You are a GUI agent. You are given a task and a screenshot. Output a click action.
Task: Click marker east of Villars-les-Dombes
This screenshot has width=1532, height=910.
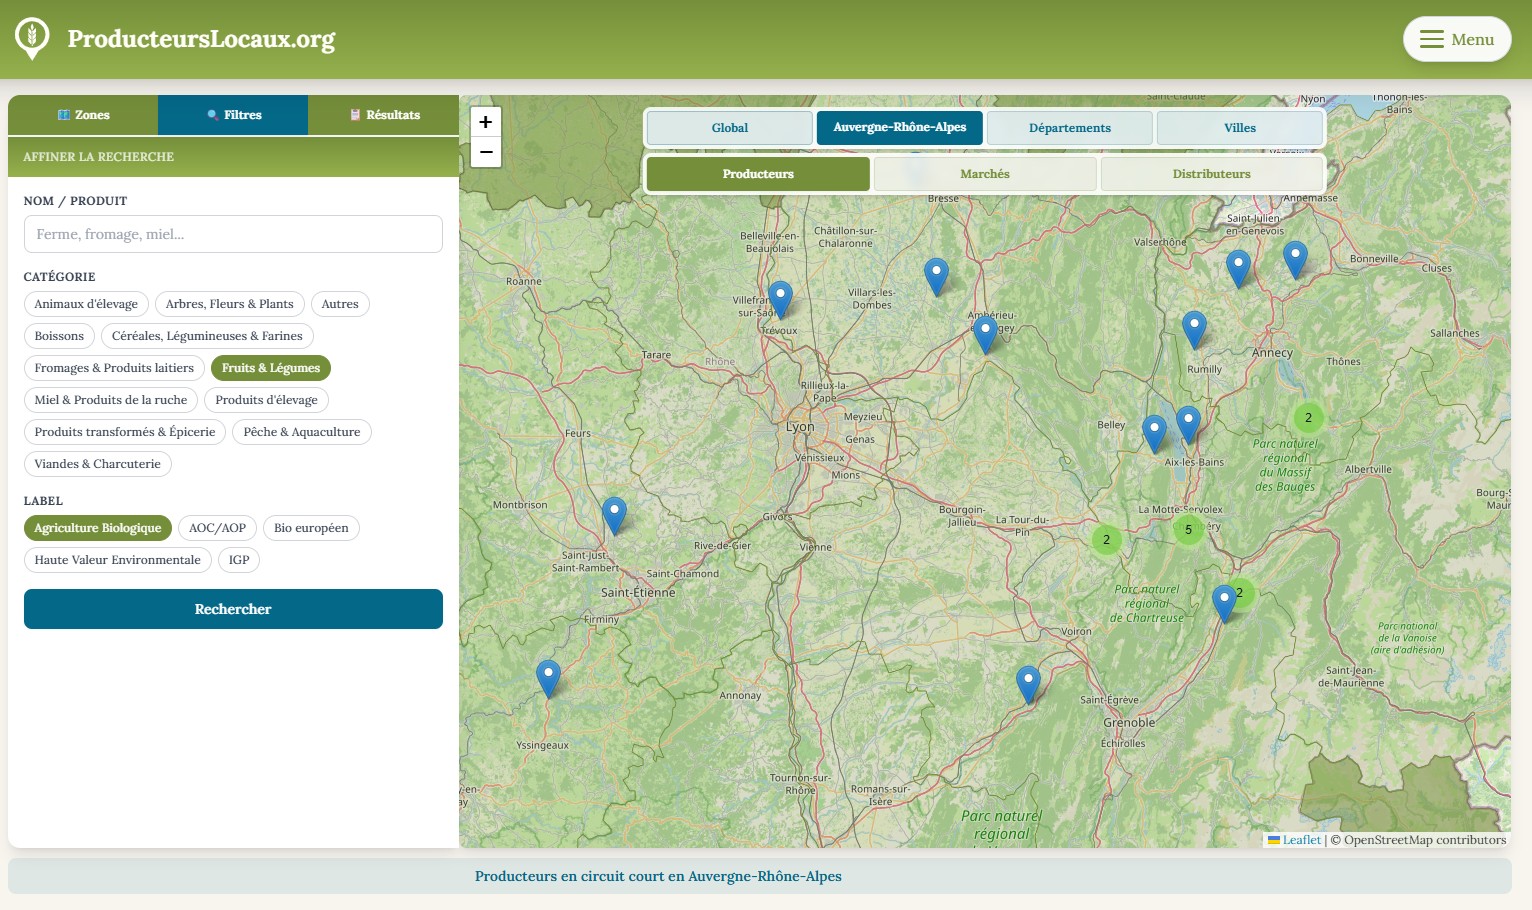coord(936,276)
